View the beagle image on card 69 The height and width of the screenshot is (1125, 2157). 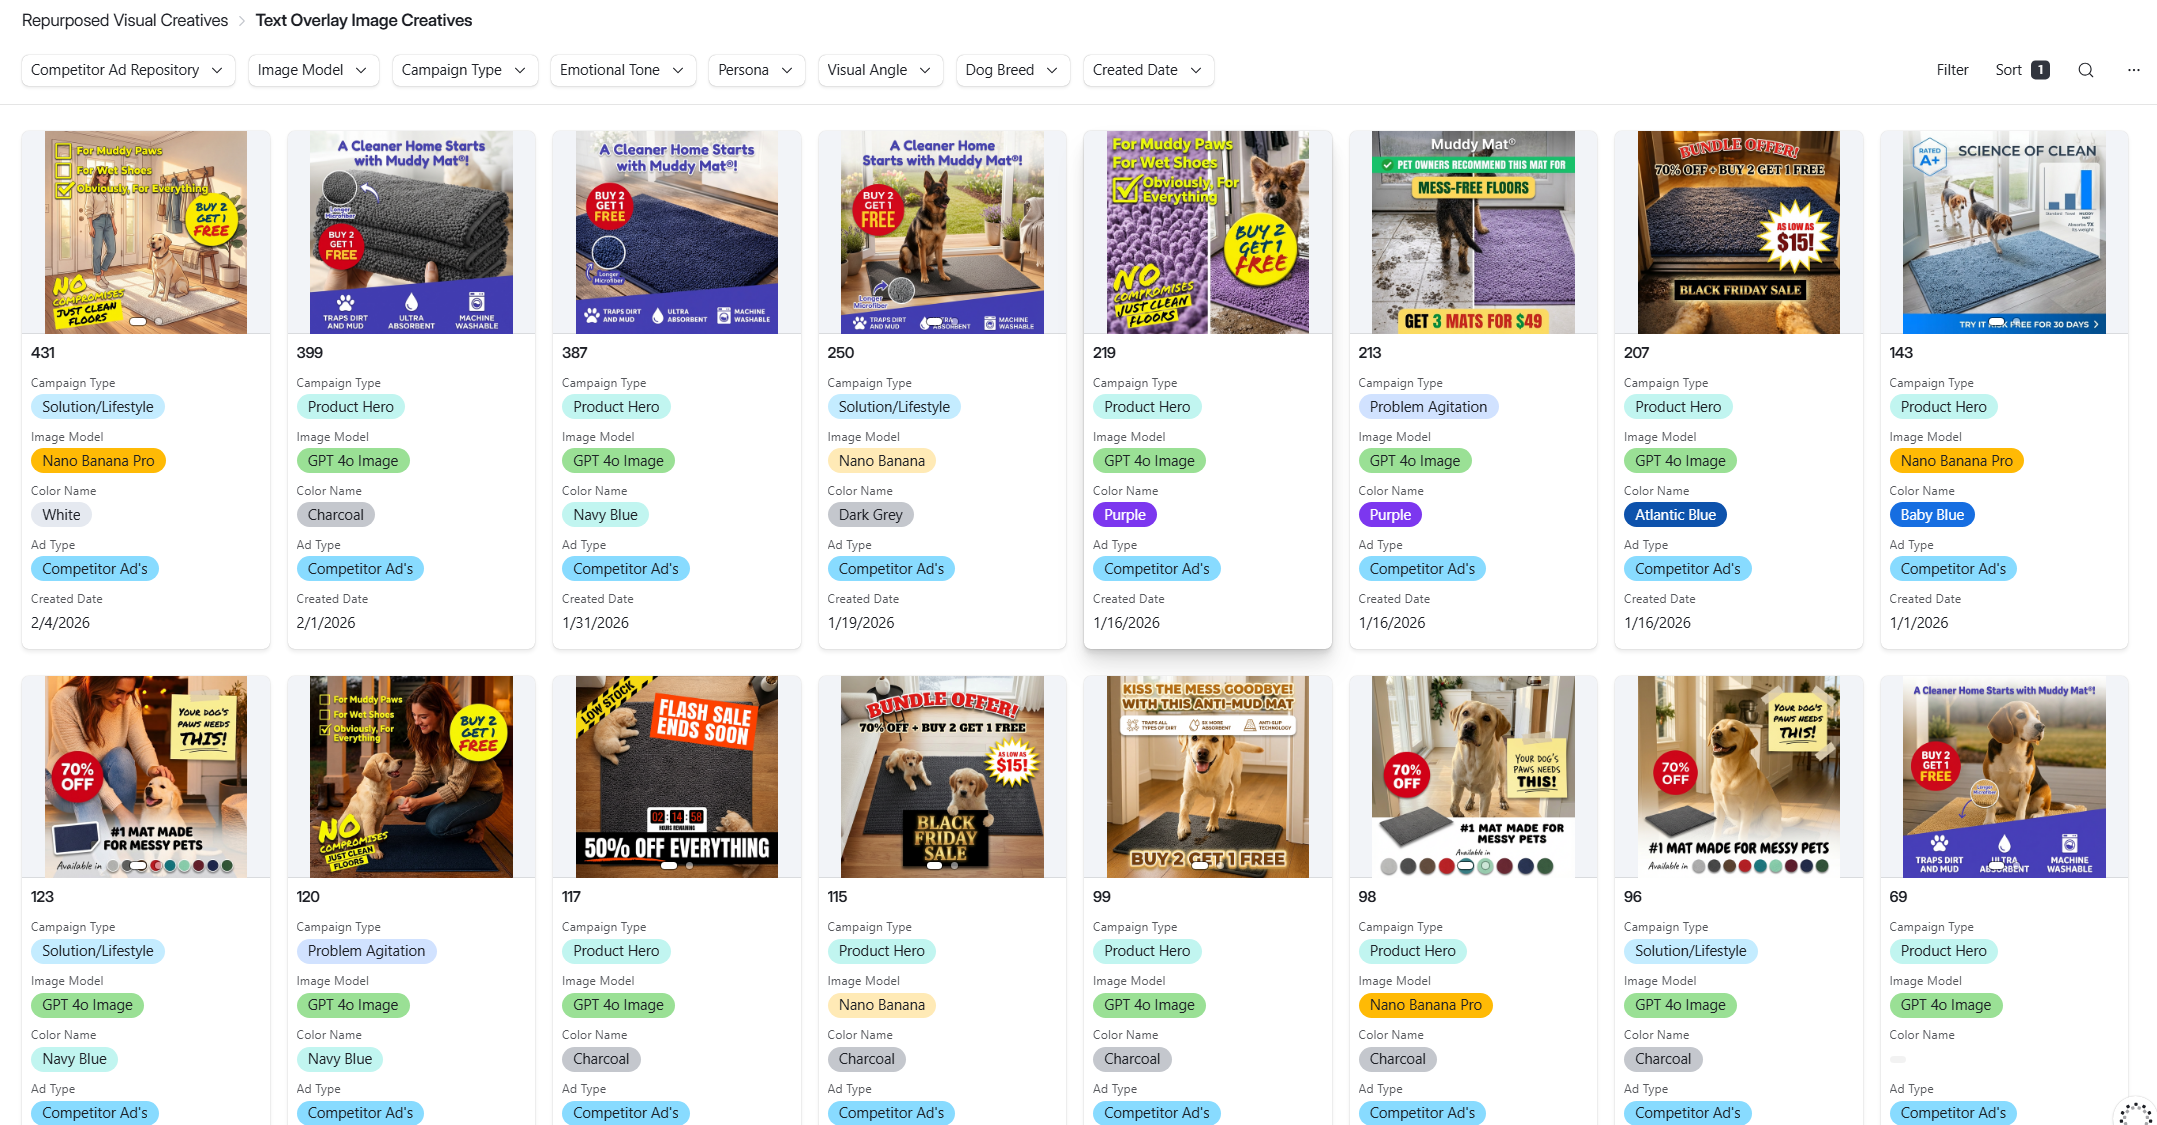pyautogui.click(x=2004, y=777)
